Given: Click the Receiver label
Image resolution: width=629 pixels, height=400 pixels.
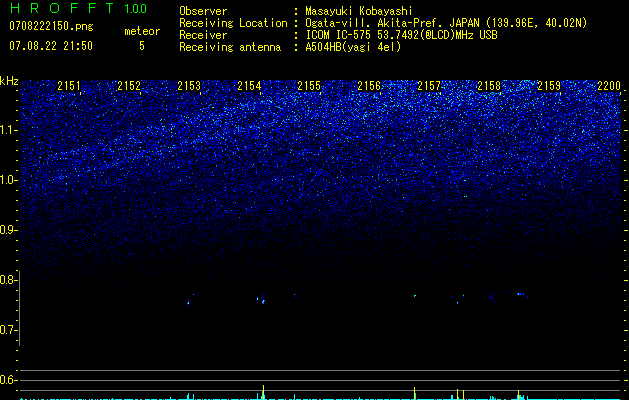Looking at the screenshot, I should tap(203, 35).
